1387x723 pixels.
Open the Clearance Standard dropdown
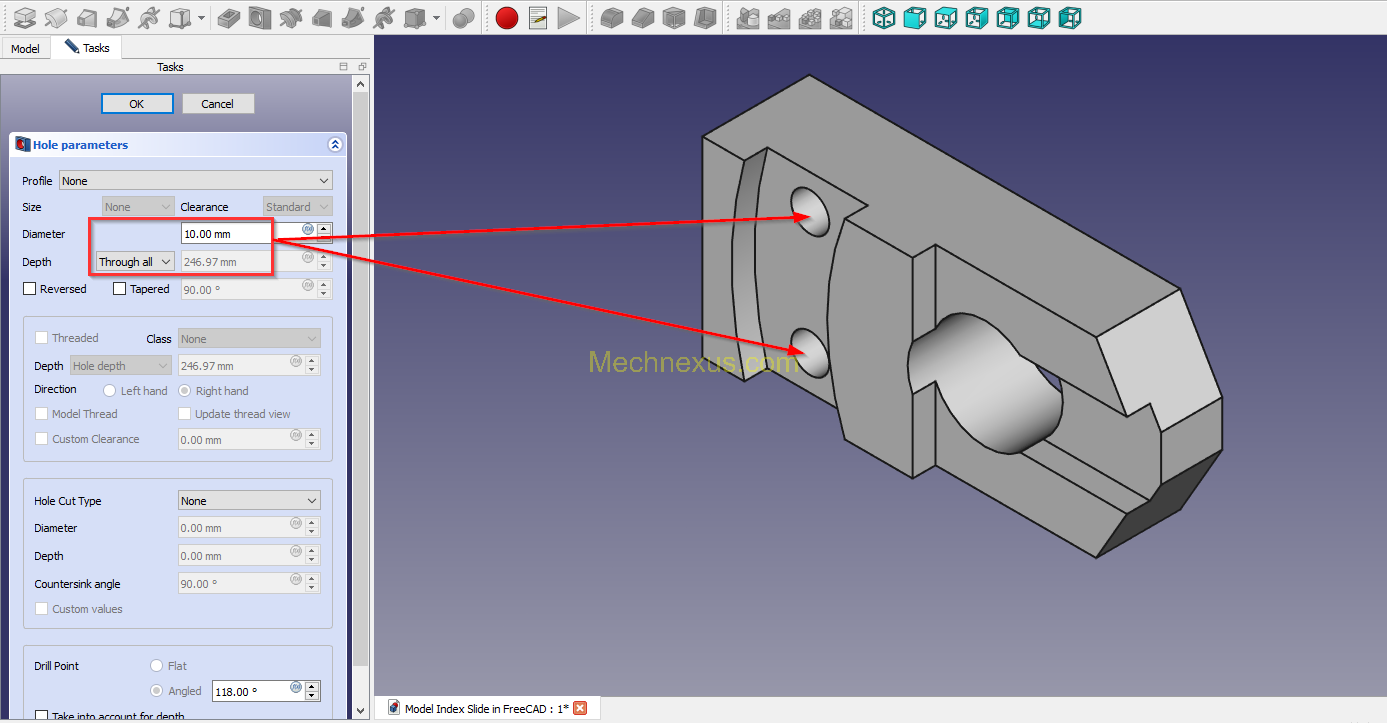click(x=298, y=207)
